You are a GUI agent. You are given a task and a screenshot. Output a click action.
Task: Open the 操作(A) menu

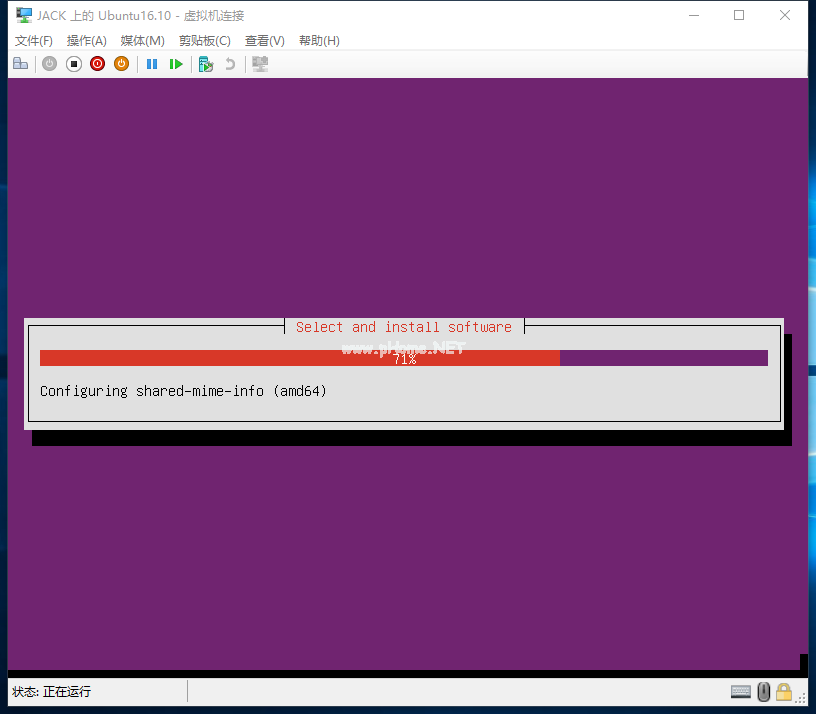click(86, 41)
